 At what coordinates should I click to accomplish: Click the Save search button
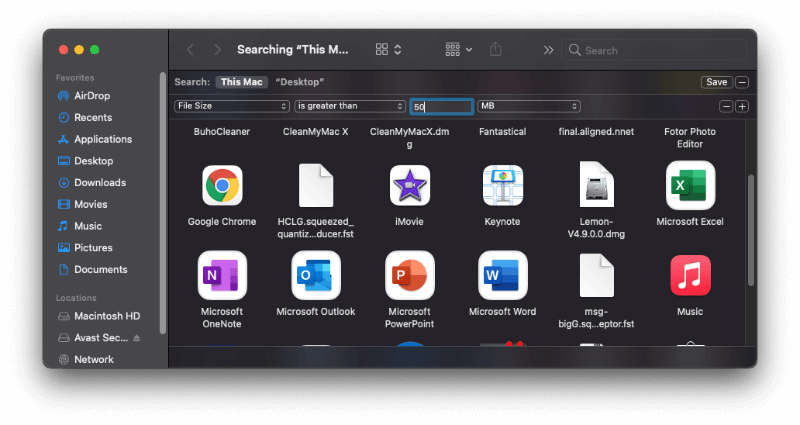716,82
